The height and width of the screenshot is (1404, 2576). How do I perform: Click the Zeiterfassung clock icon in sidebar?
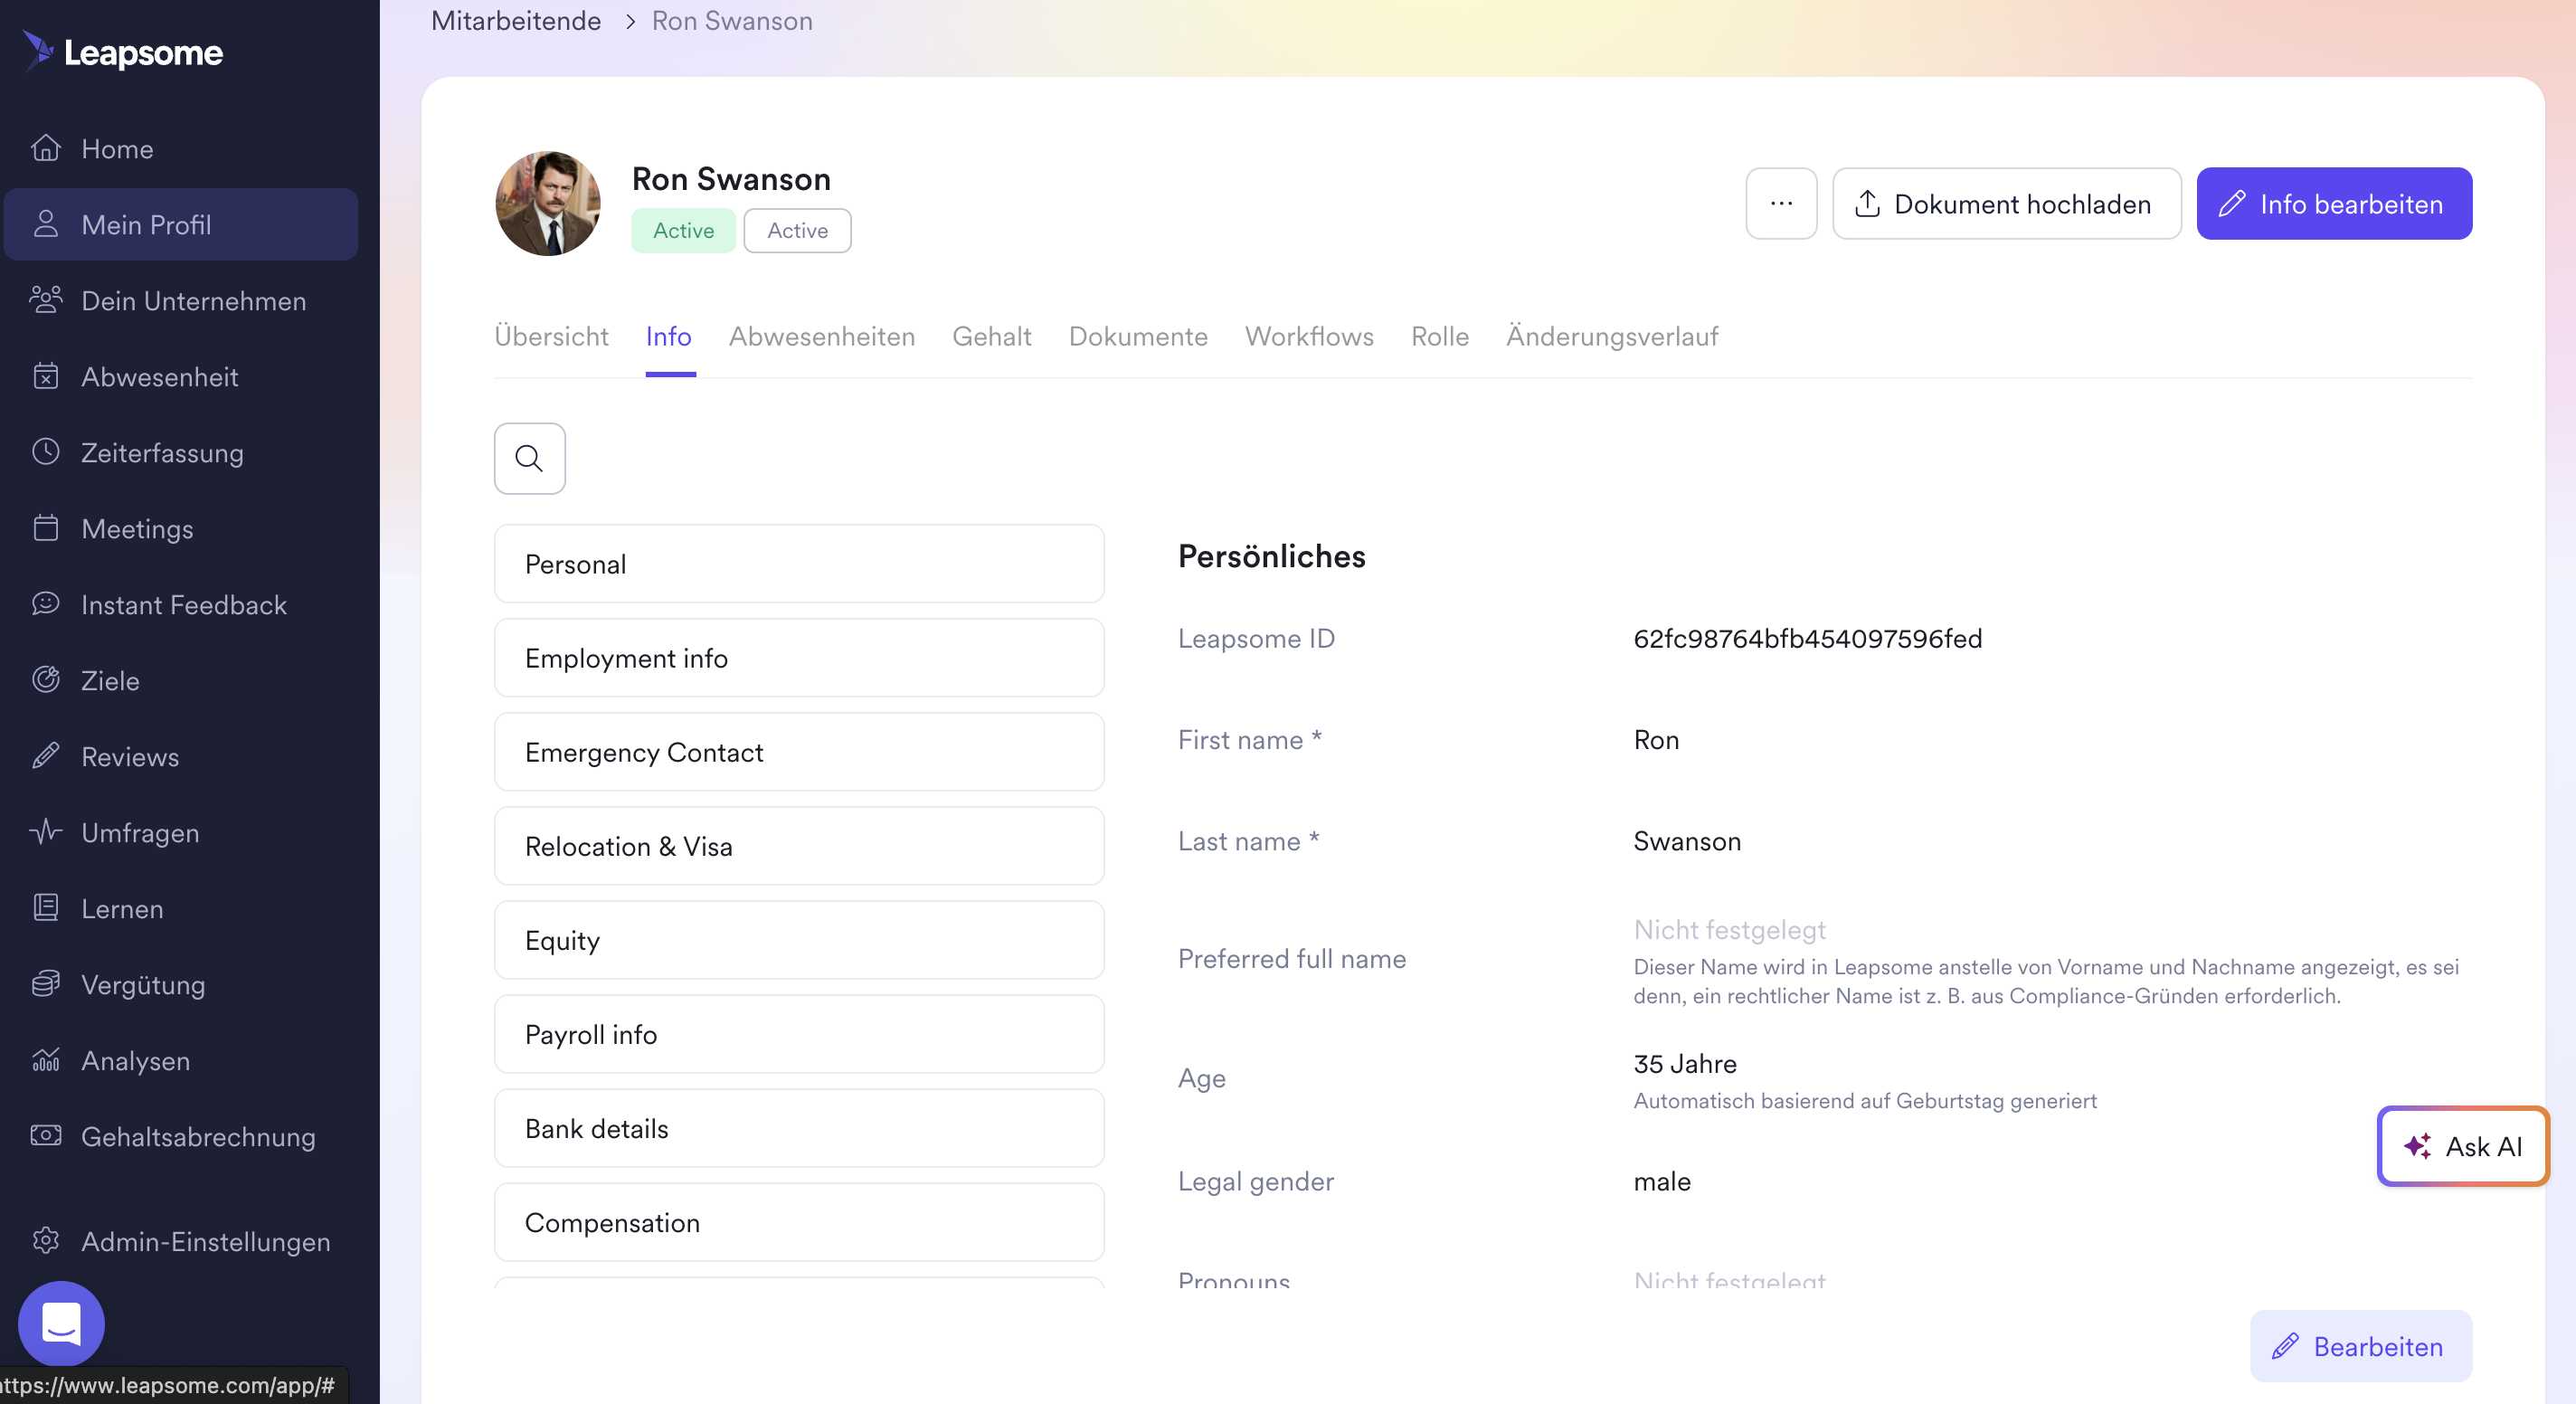[46, 452]
